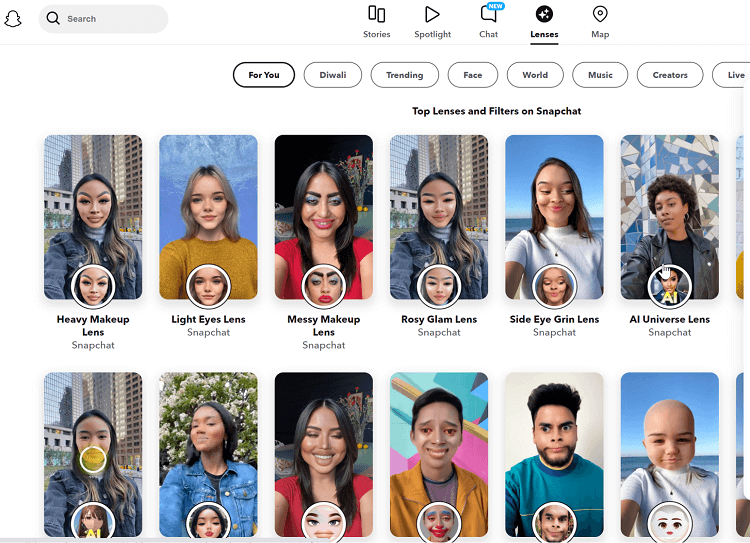Open the Side Eye Grin Lens title link
This screenshot has height=543, width=750.
[x=554, y=320]
